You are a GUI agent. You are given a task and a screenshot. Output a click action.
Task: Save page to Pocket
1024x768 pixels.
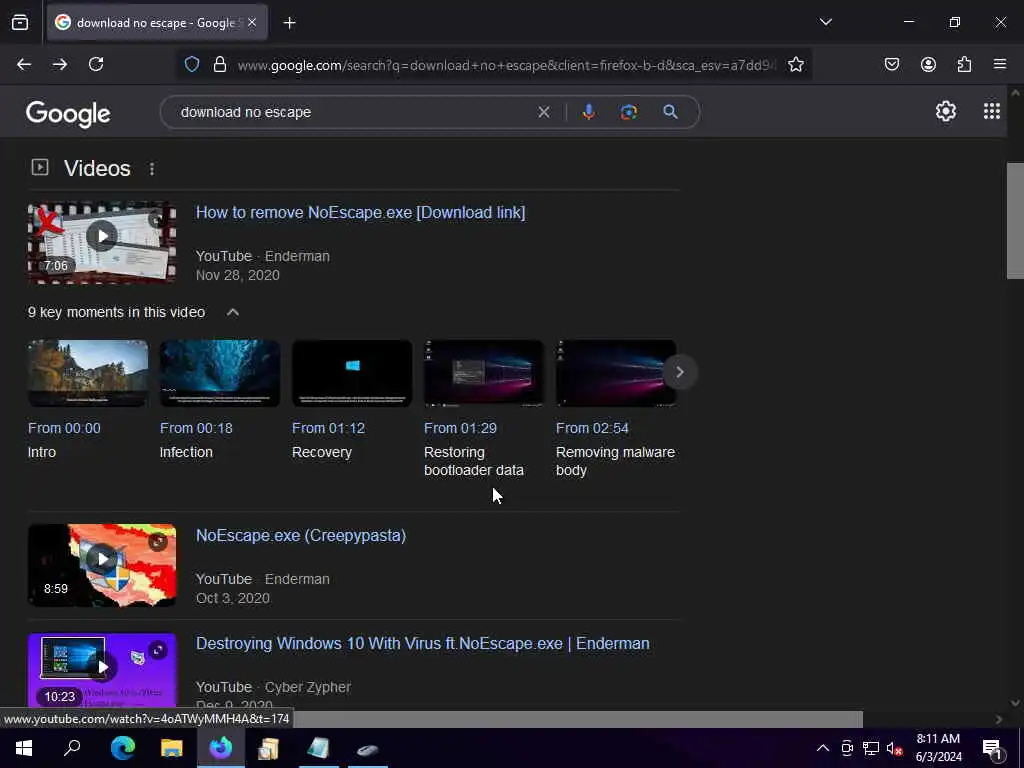tap(892, 64)
